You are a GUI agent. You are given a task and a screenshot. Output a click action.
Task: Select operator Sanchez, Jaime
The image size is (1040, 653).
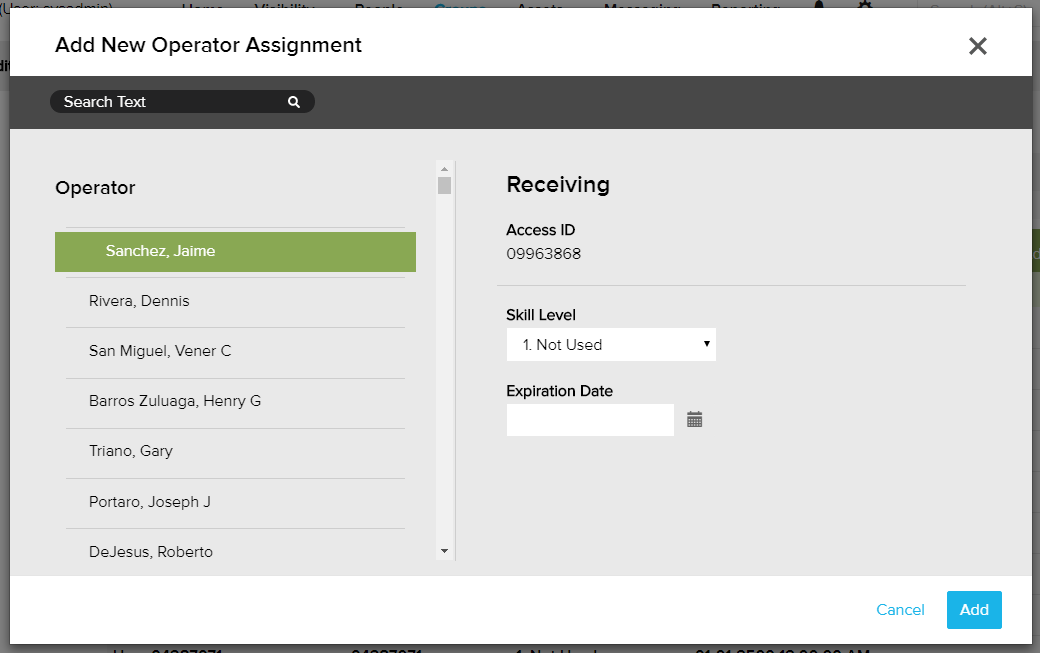(x=235, y=252)
